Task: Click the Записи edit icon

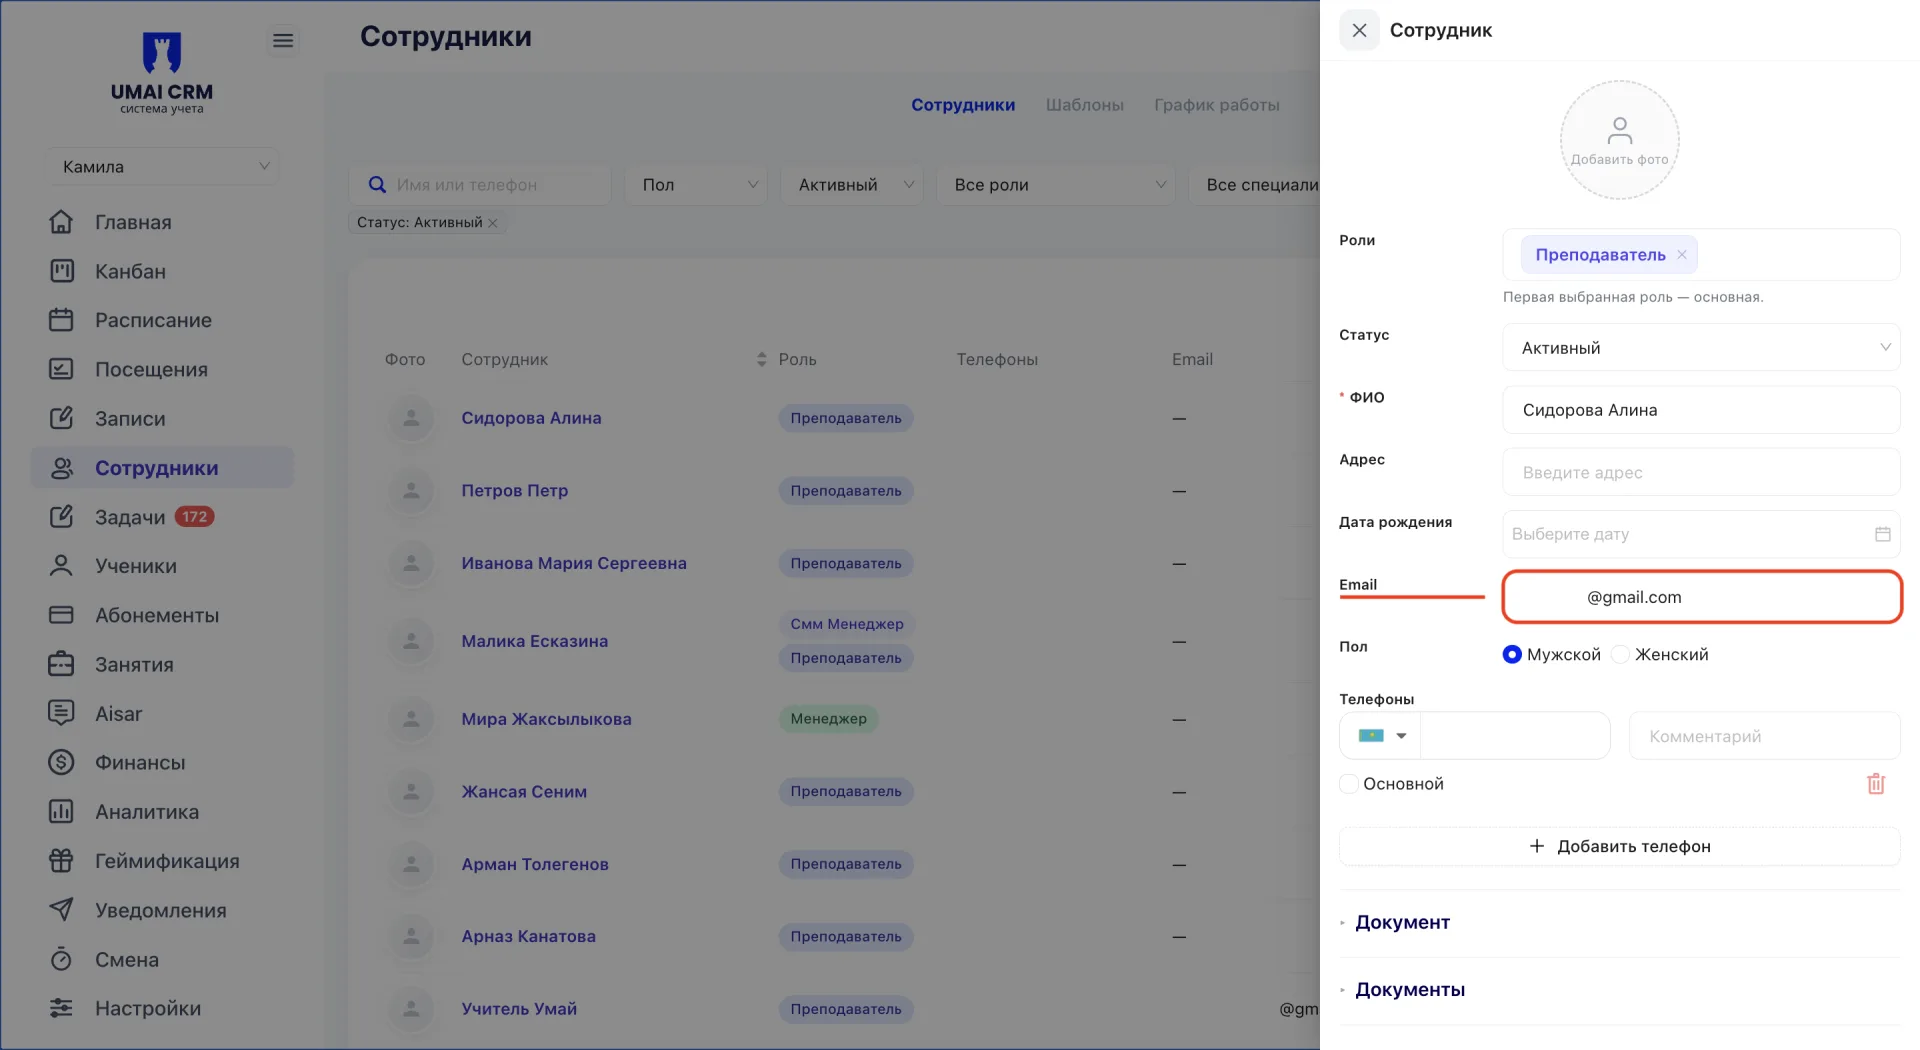Action: [61, 418]
